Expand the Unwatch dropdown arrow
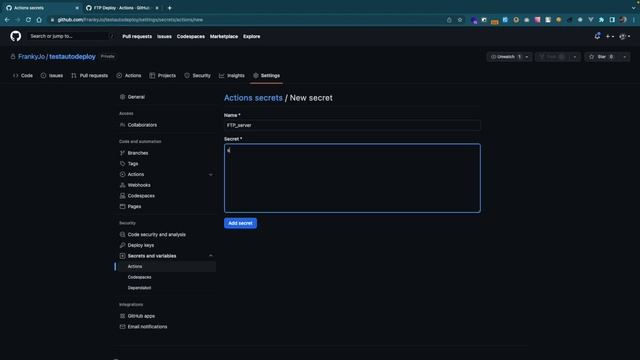Viewport: 640px width, 360px height. (527, 57)
